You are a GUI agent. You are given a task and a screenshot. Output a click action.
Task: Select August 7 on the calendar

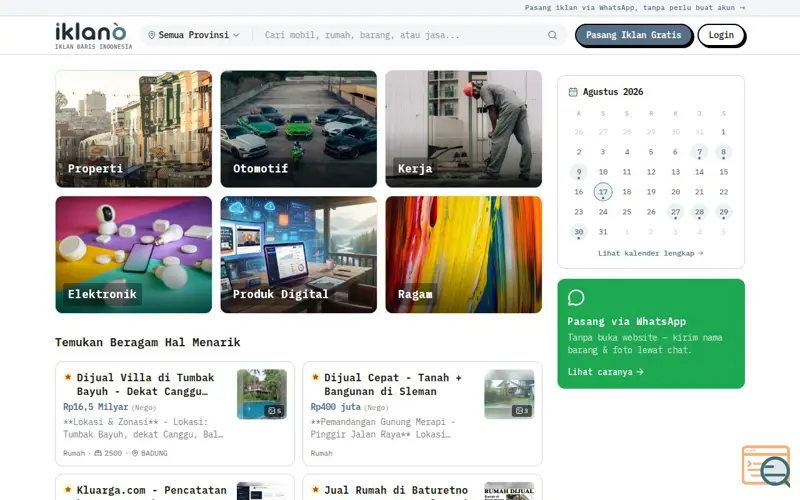point(699,152)
